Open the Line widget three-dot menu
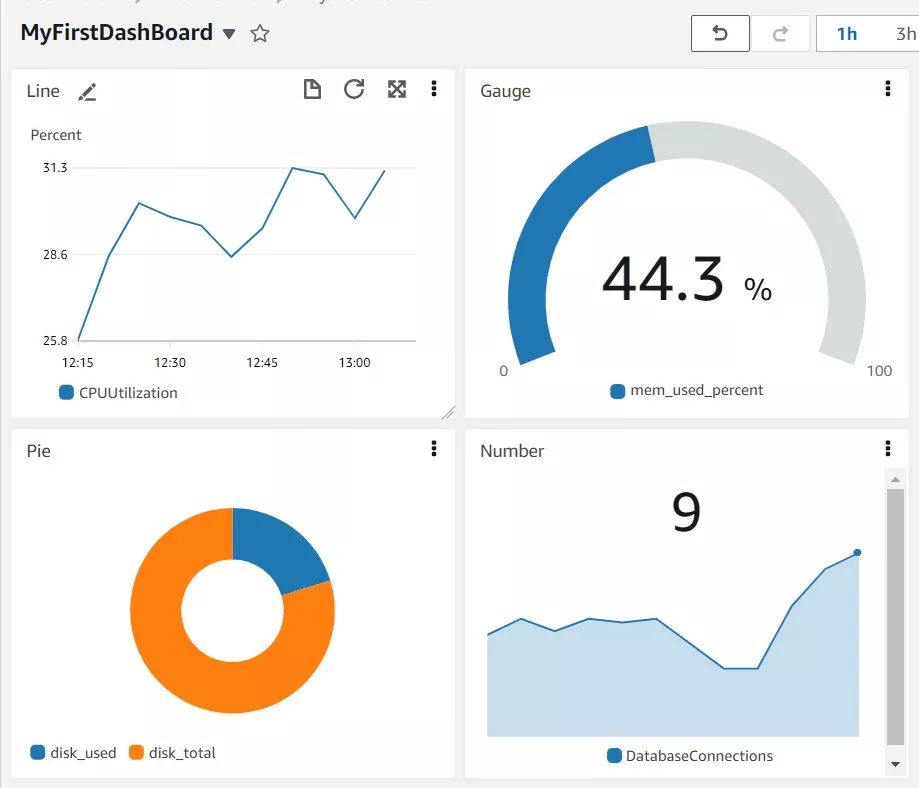This screenshot has width=919, height=788. pyautogui.click(x=434, y=90)
